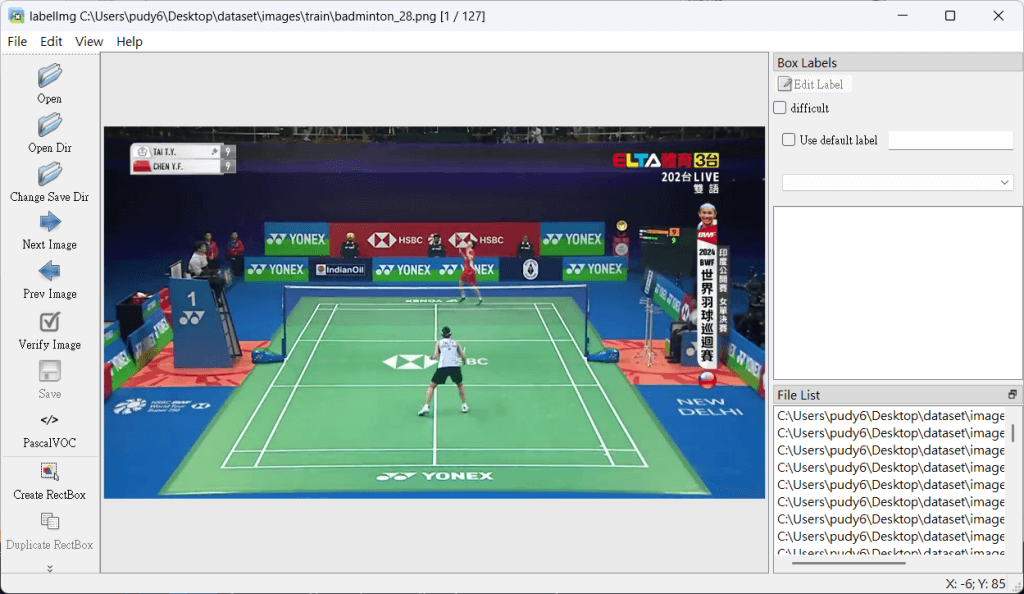Switch annotation format from PascalVOC

click(49, 421)
